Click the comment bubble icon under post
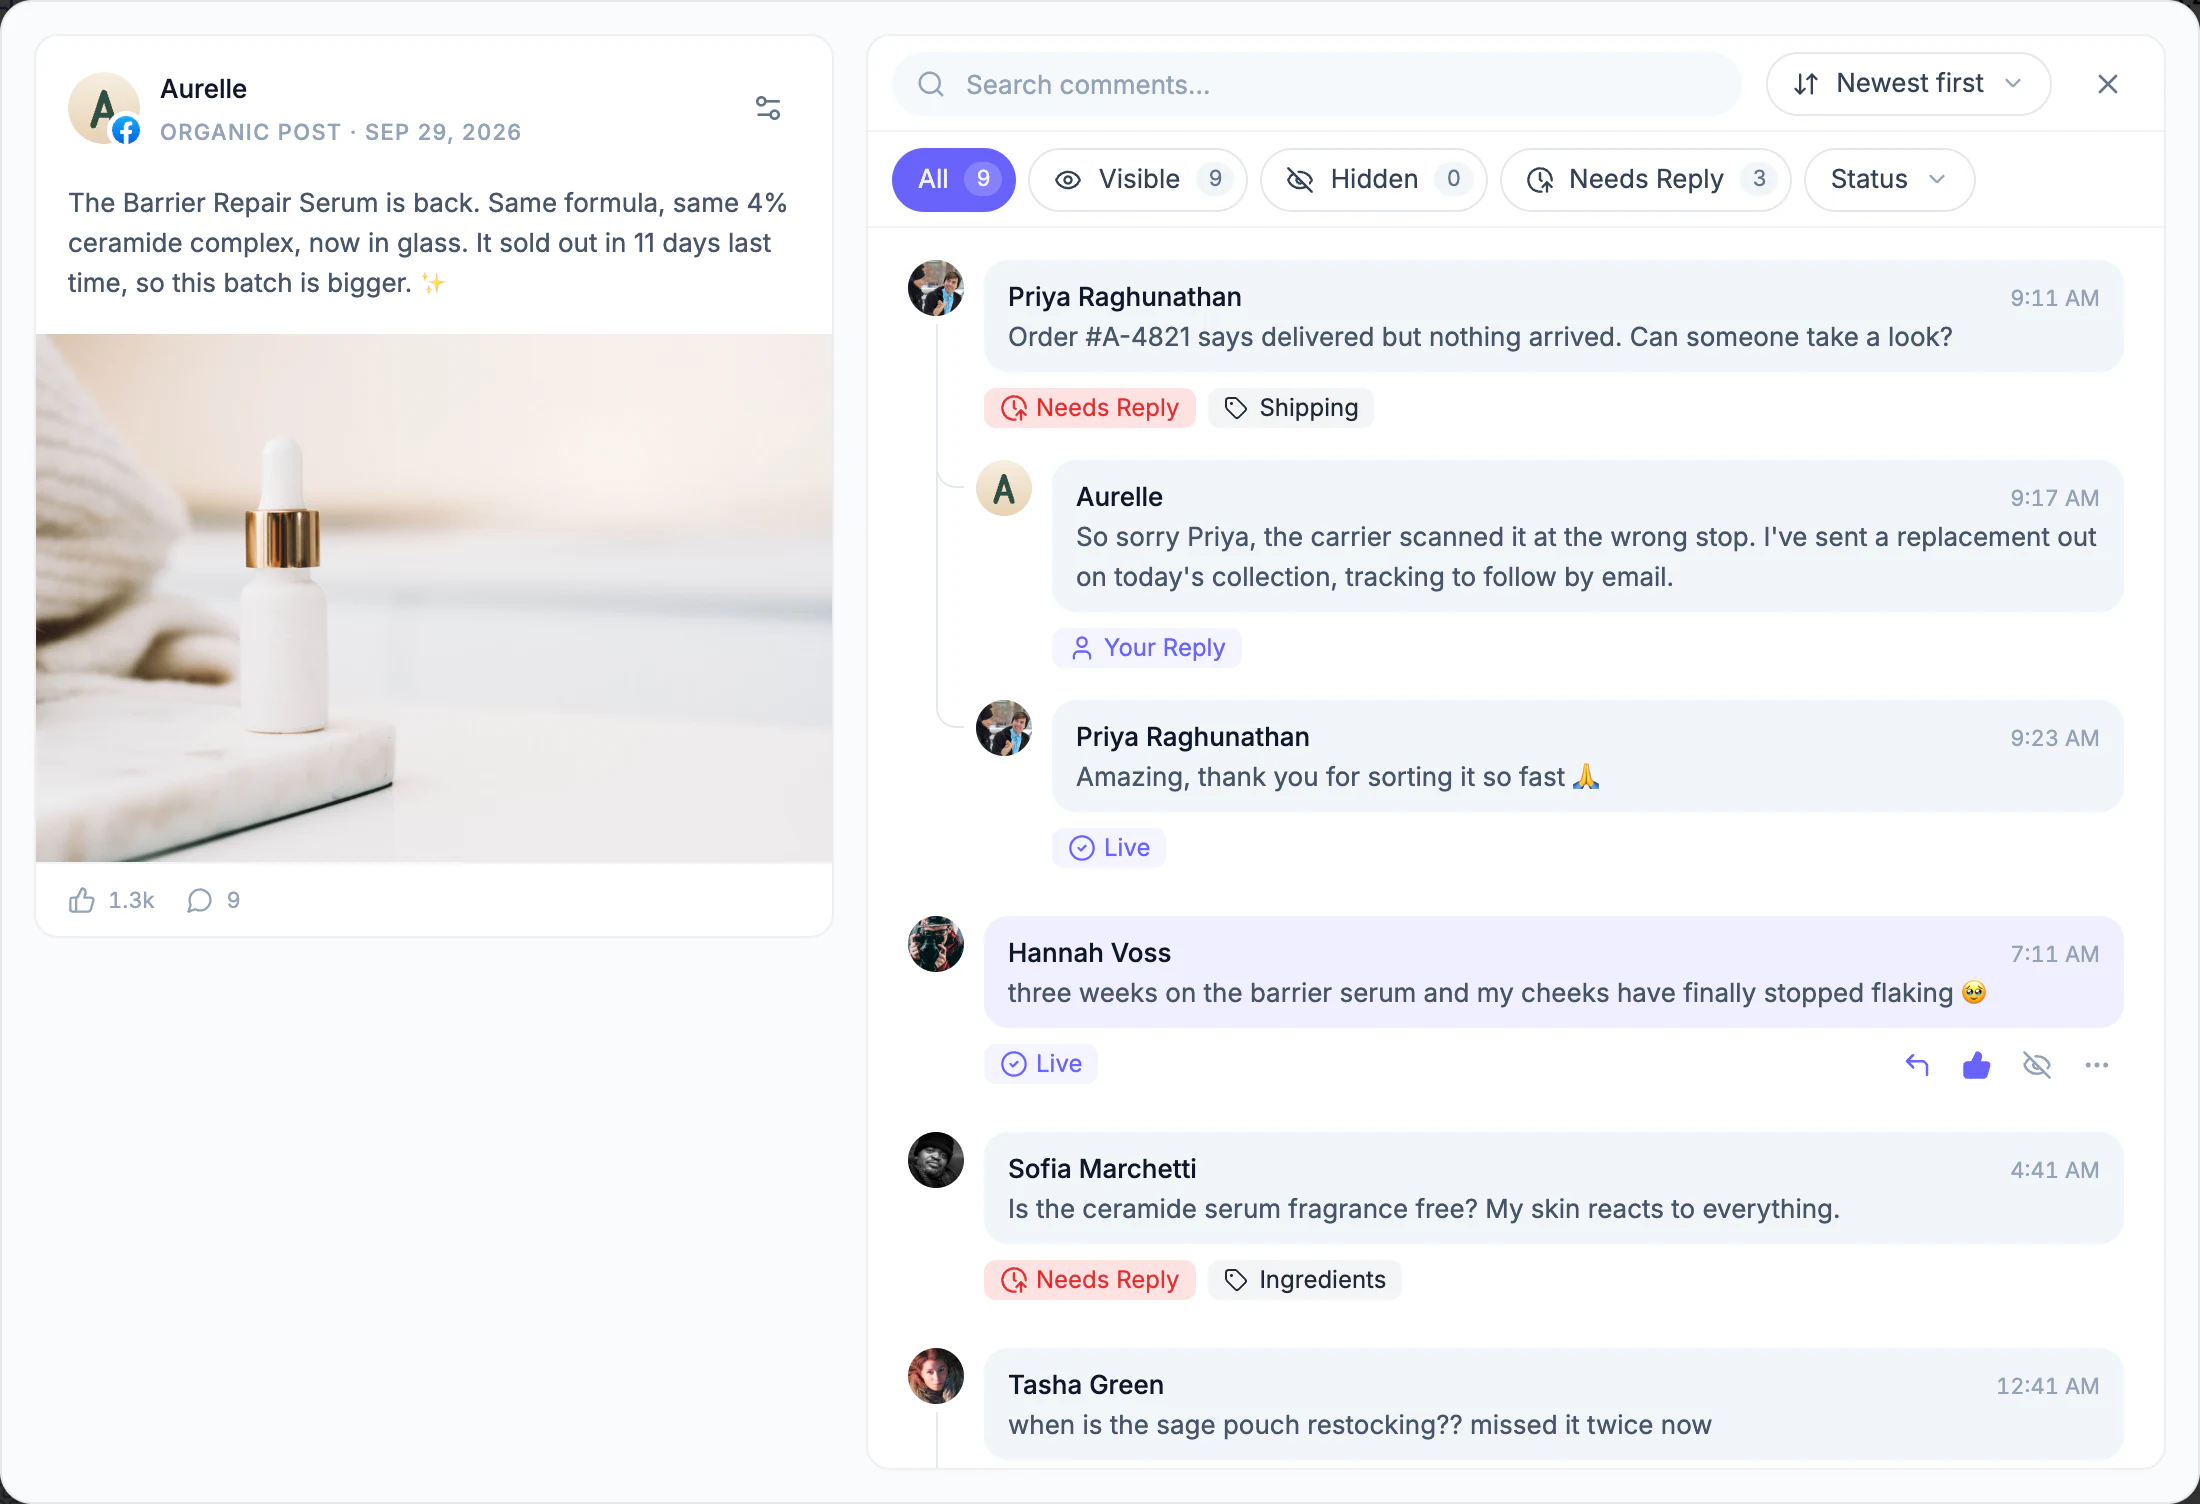Screen dimensions: 2200x1504 point(200,900)
